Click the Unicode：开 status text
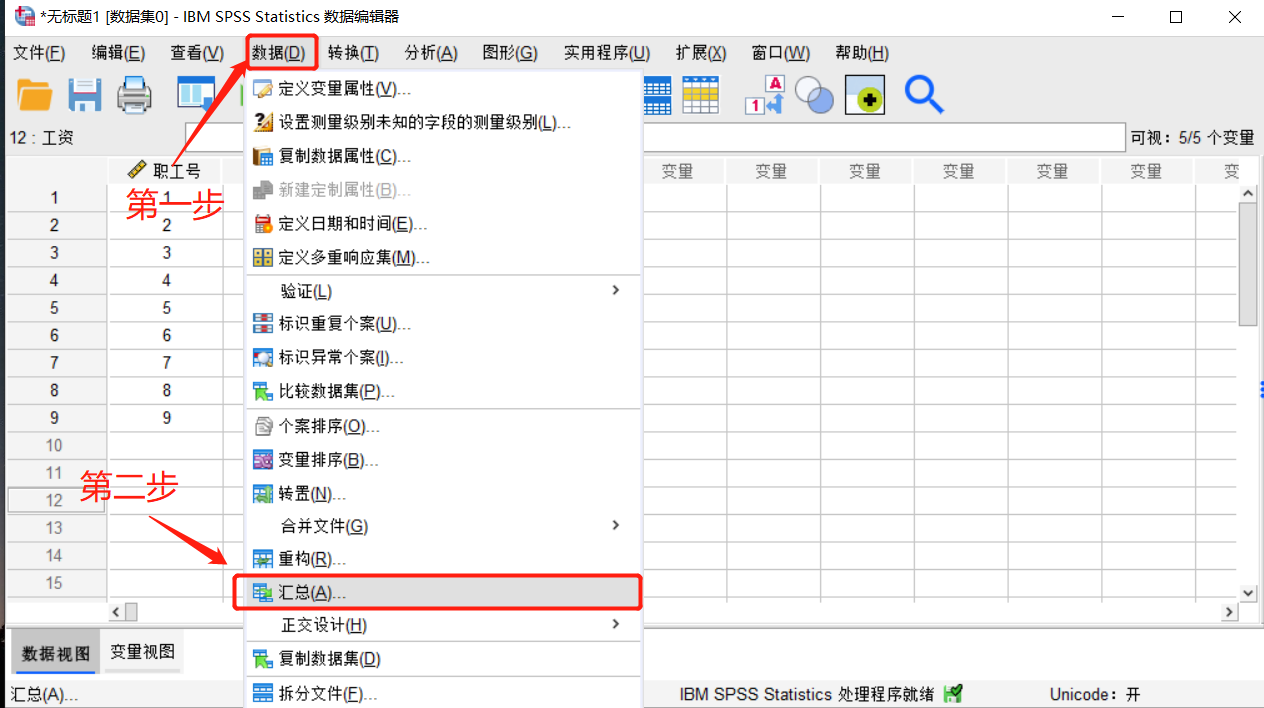 coord(1095,694)
